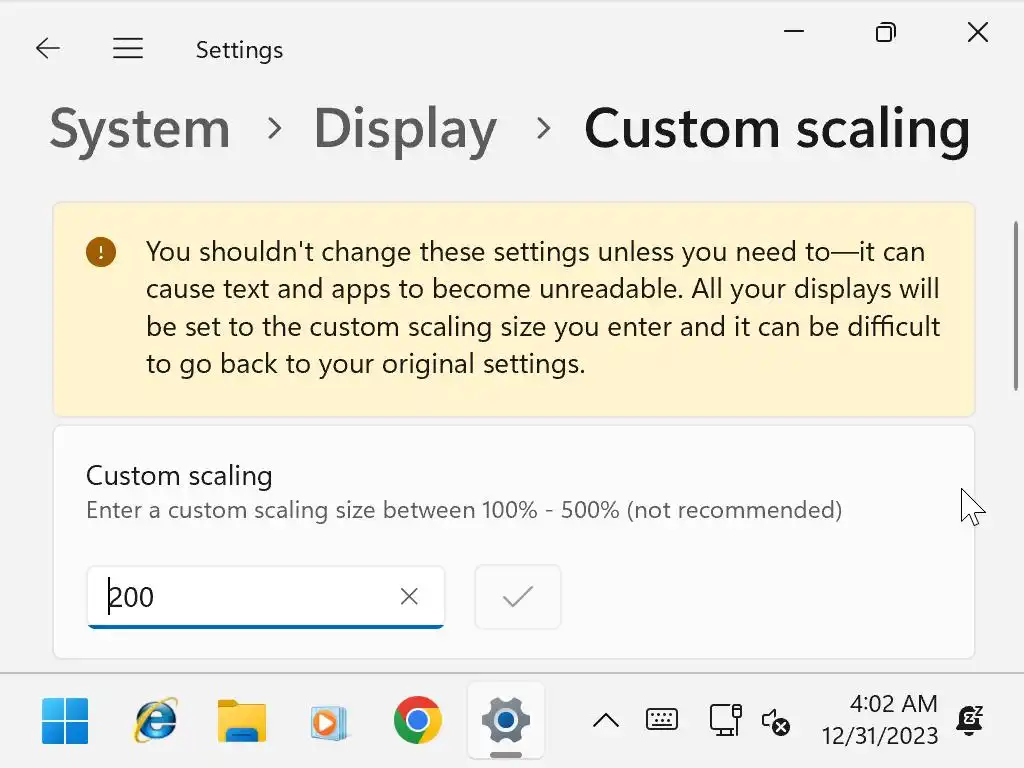This screenshot has height=768, width=1024.
Task: Open the Settings navigation hamburger menu
Action: coord(128,49)
